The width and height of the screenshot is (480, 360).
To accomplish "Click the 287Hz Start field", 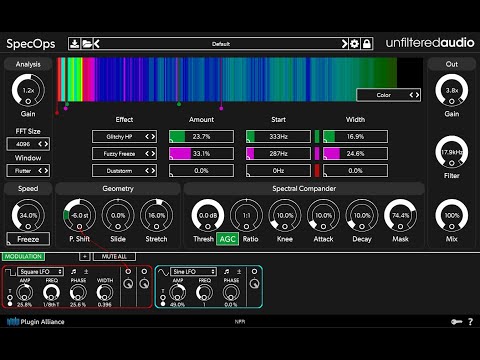I will (x=278, y=154).
